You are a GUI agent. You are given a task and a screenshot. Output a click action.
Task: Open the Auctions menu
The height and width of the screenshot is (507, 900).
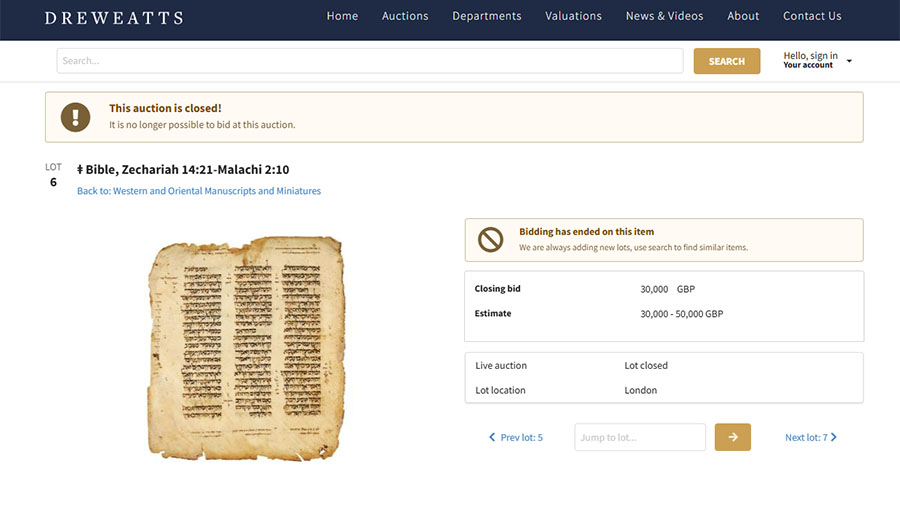pyautogui.click(x=405, y=16)
